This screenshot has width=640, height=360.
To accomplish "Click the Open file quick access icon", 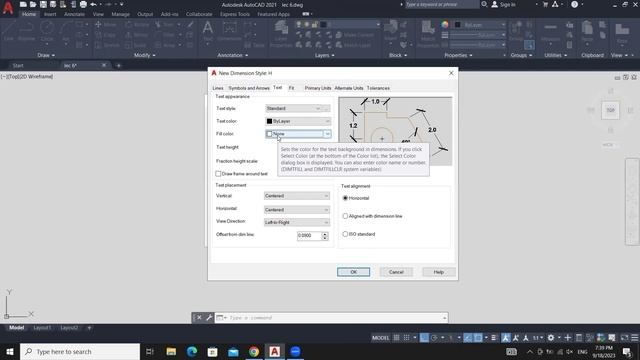I will click(33, 4).
